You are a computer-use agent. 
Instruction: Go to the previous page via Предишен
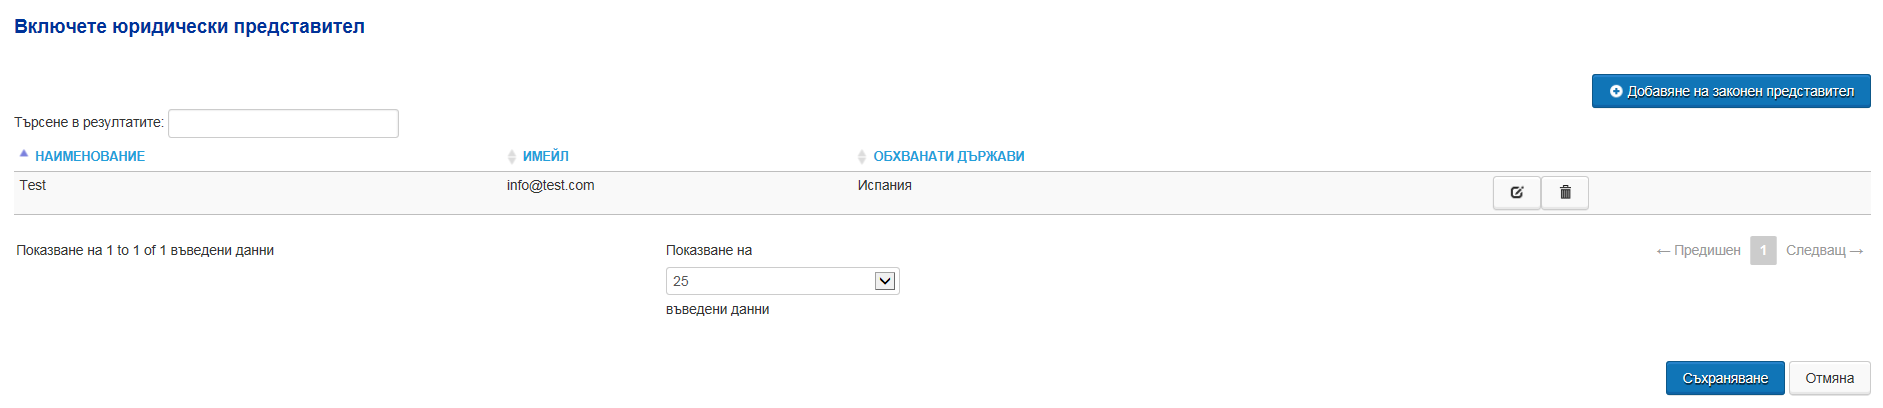1698,250
